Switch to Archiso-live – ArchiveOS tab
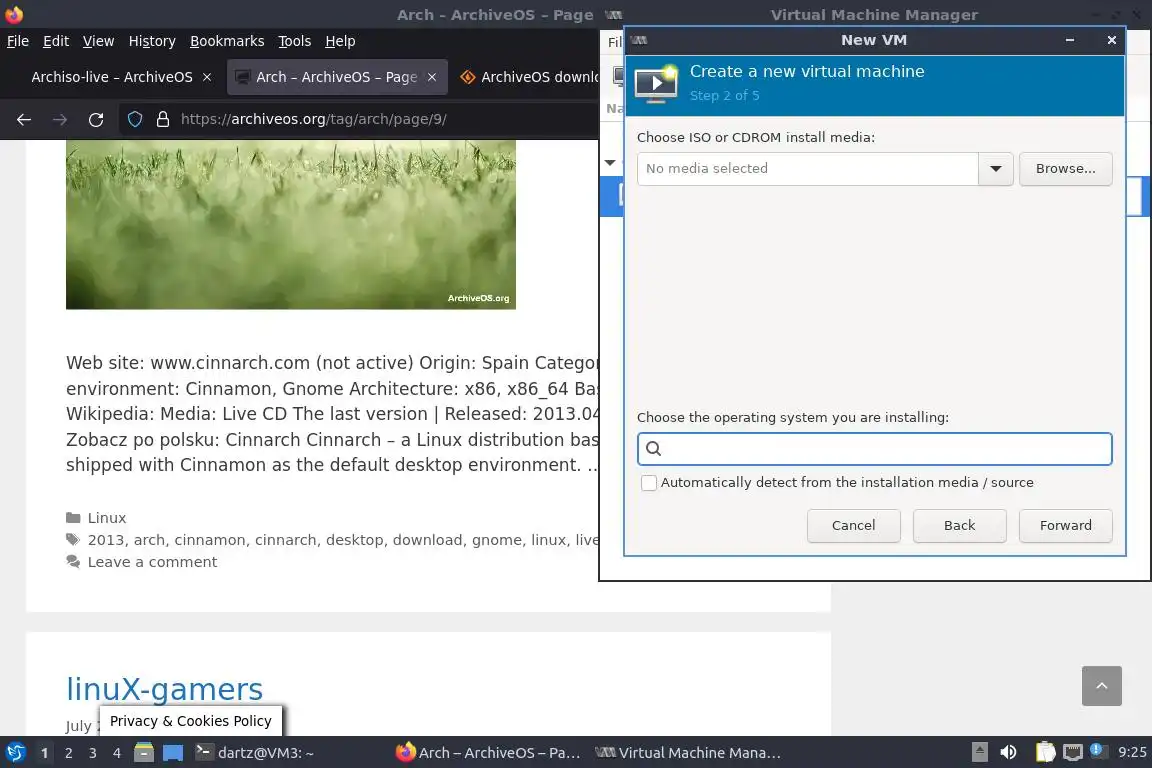This screenshot has width=1152, height=768. click(x=112, y=77)
